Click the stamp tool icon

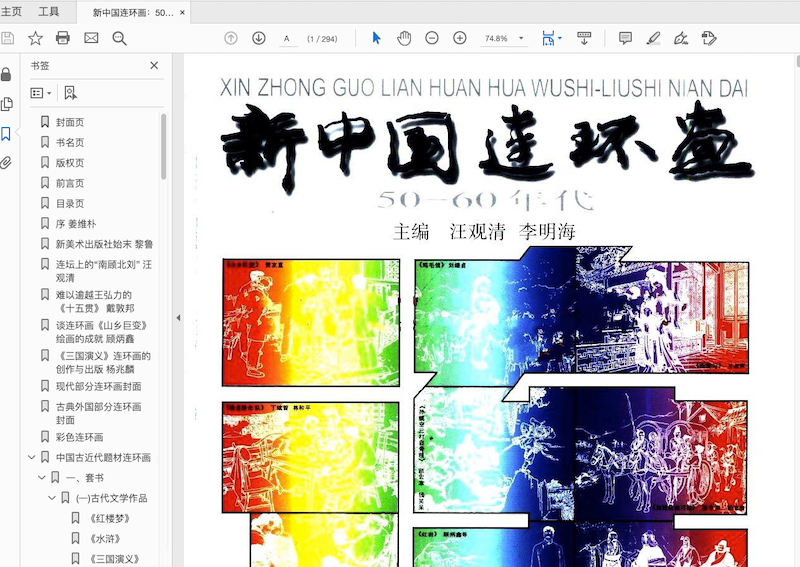(709, 38)
